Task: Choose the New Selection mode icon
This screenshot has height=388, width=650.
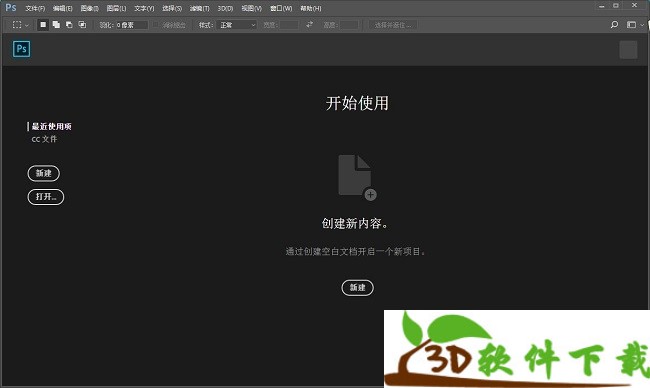Action: click(x=43, y=25)
